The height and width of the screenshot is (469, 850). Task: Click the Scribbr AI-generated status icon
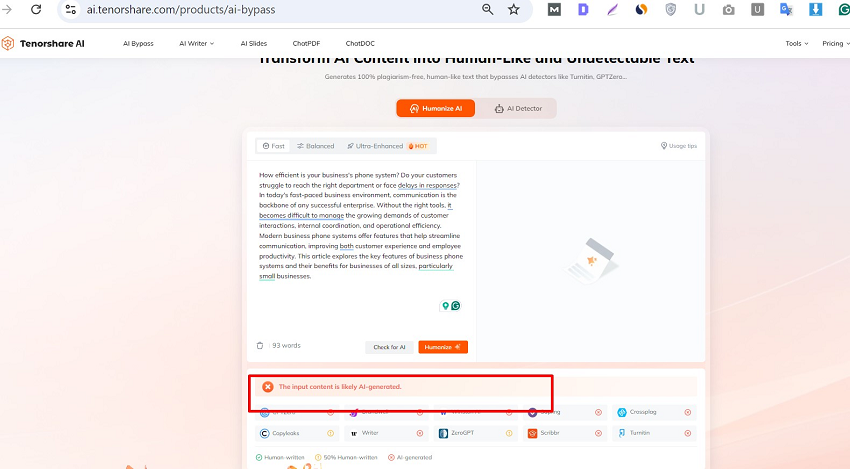598,433
